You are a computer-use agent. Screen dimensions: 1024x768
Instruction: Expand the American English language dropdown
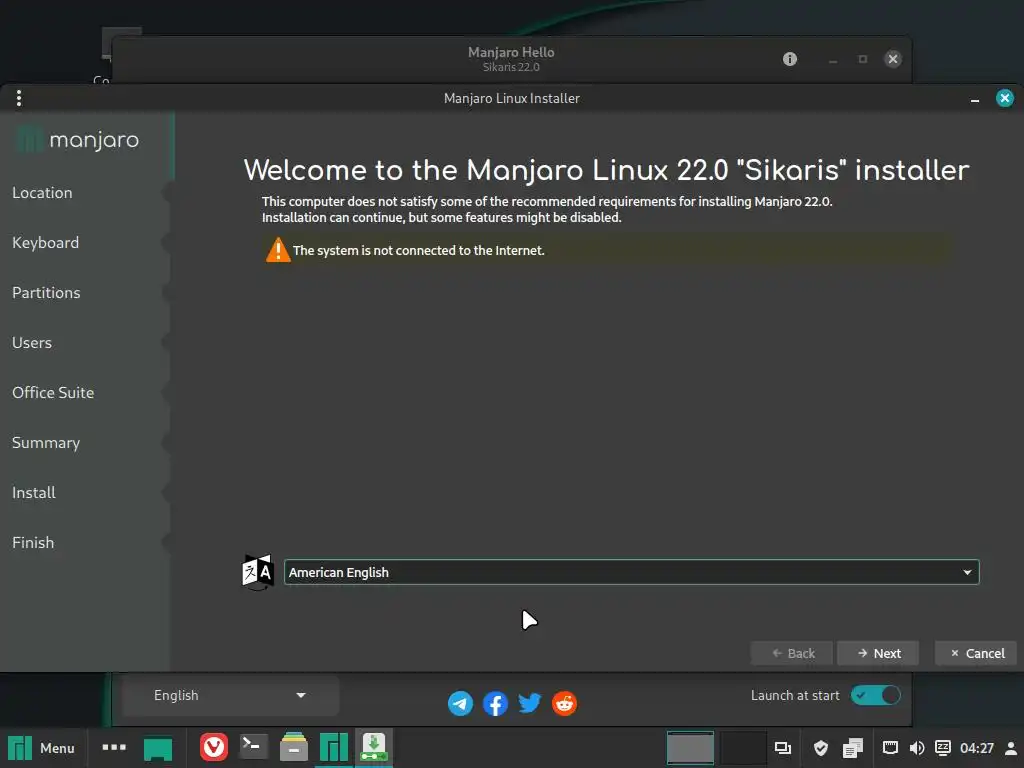pyautogui.click(x=632, y=572)
